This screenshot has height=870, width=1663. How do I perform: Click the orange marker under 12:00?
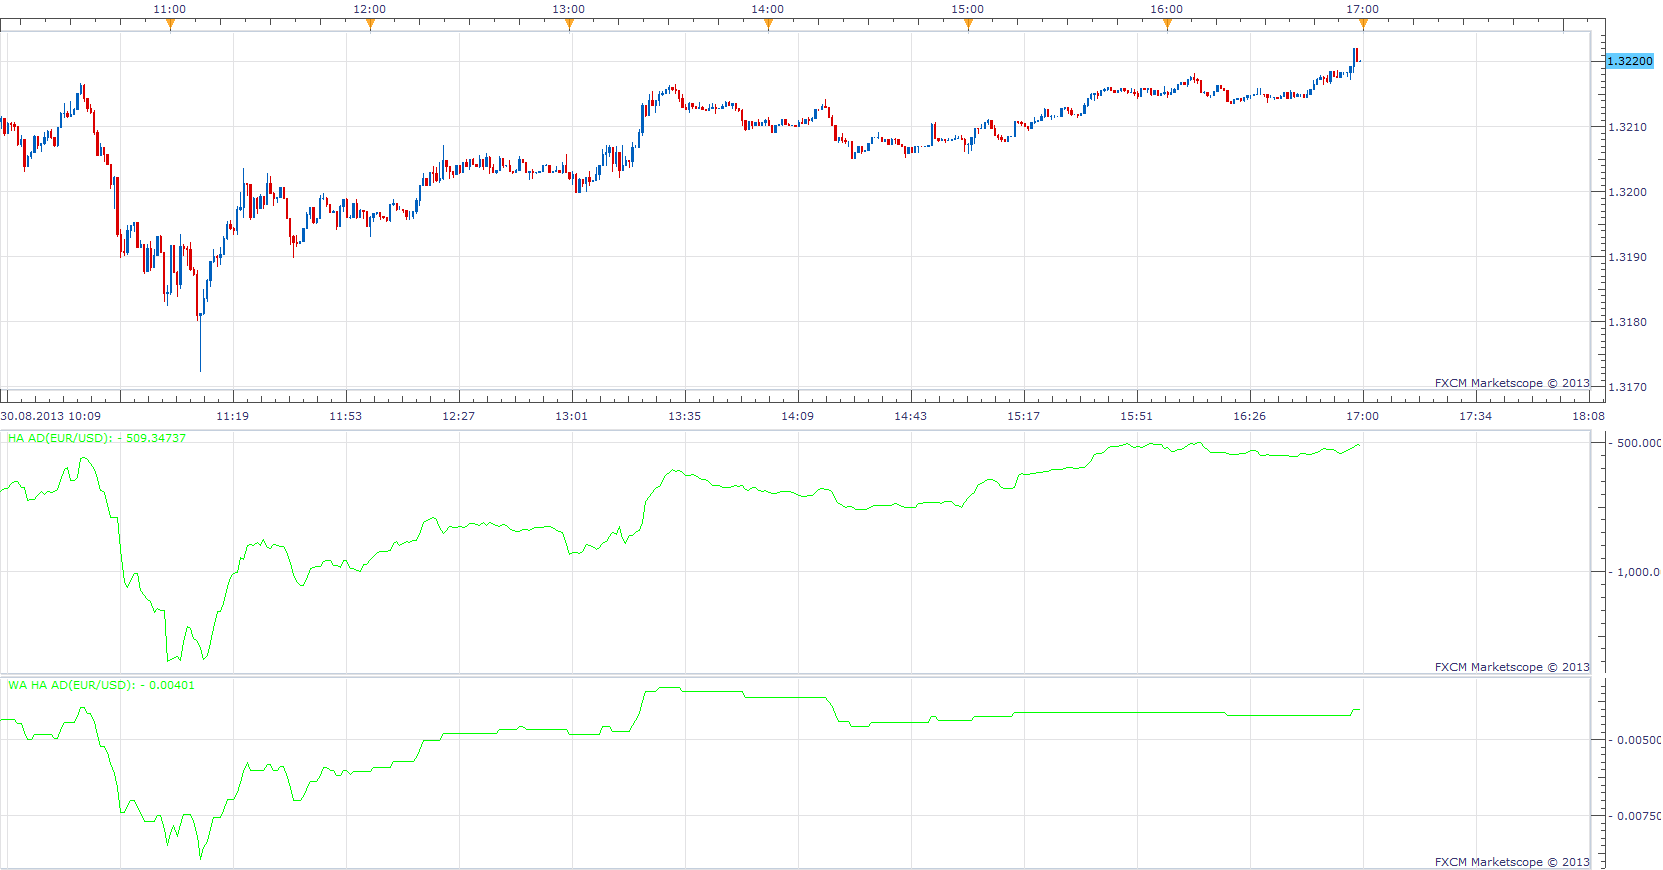[x=370, y=25]
